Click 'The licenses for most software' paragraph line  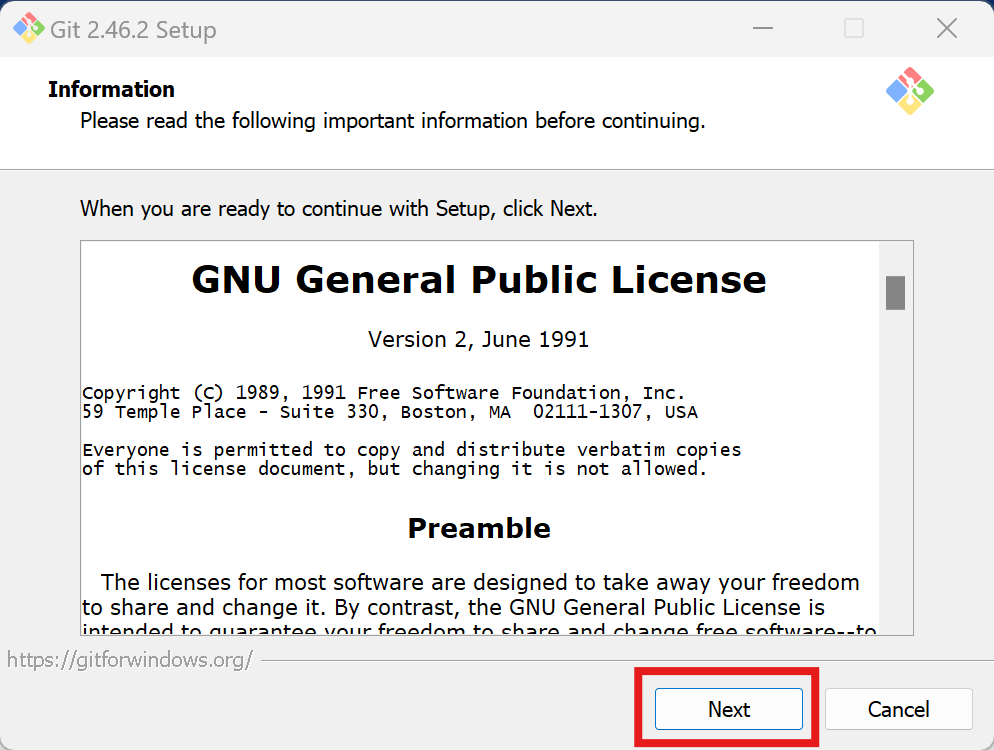(480, 582)
